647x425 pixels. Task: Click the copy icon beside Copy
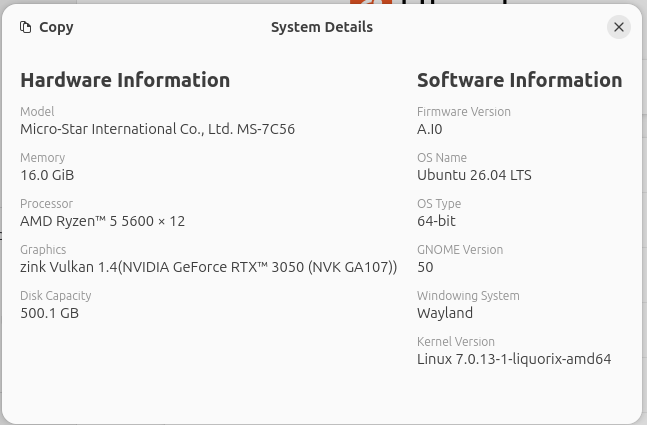26,27
